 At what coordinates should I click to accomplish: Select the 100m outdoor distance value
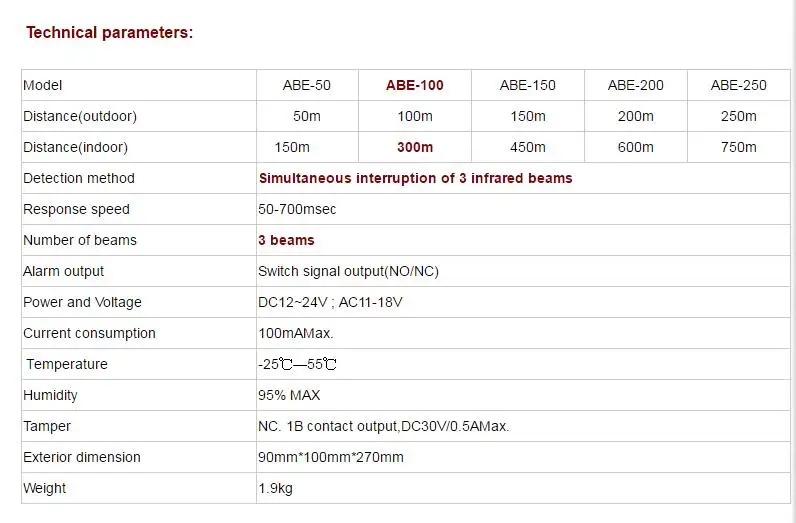click(415, 116)
